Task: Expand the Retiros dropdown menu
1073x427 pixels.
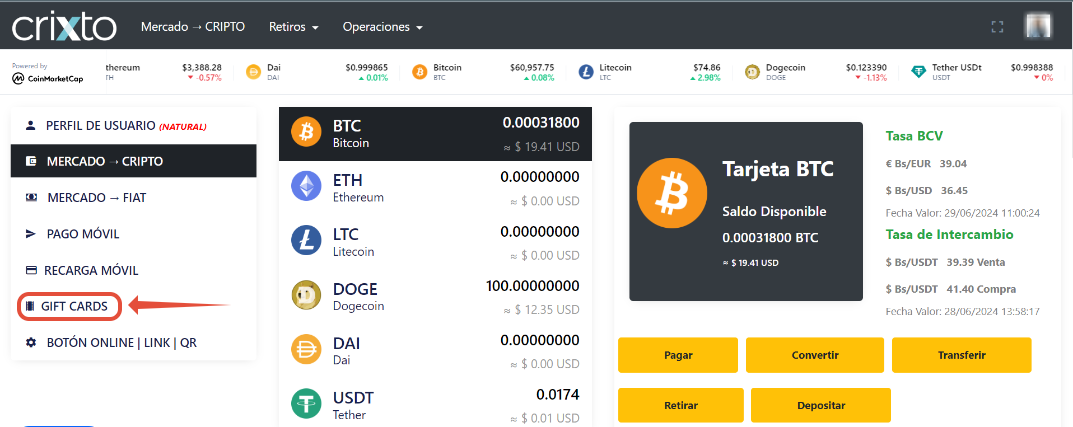Action: (294, 27)
